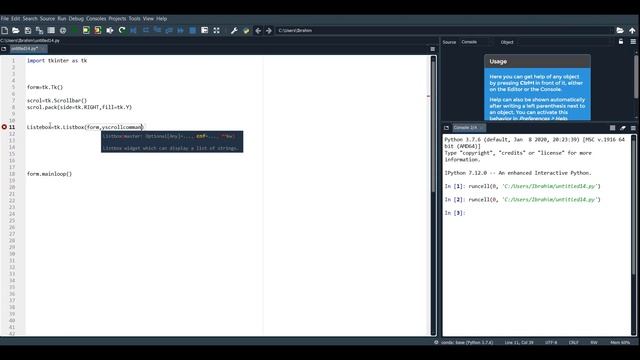
Task: Open the Search menu
Action: pos(30,18)
